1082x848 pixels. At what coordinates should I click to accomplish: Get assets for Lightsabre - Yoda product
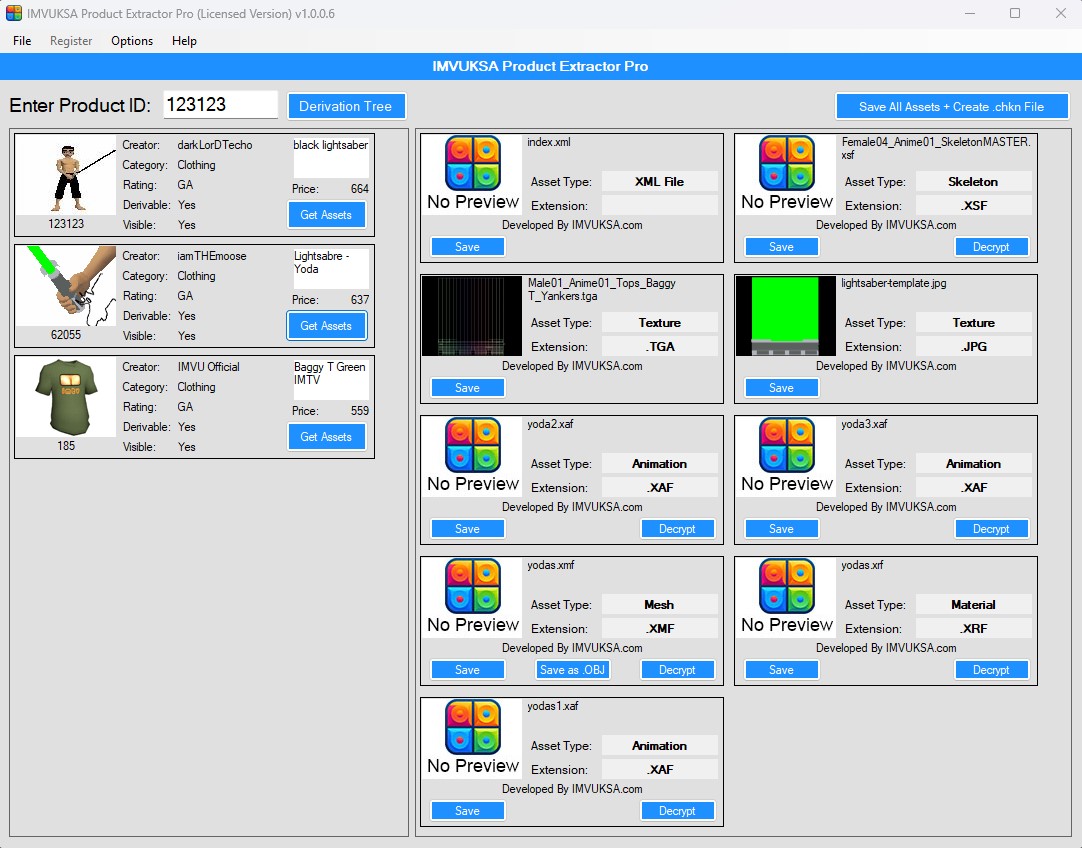326,326
